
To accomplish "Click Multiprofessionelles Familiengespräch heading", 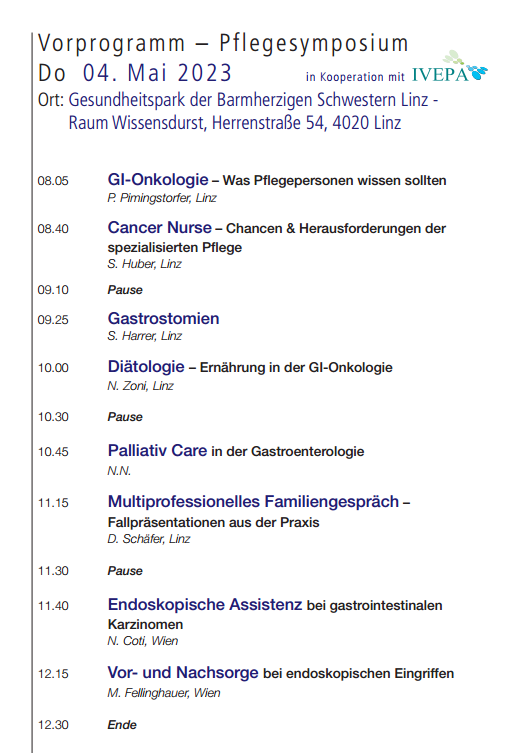I will tap(253, 501).
